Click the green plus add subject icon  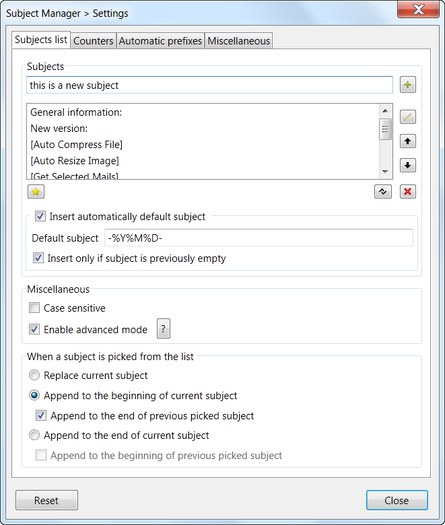(x=407, y=85)
